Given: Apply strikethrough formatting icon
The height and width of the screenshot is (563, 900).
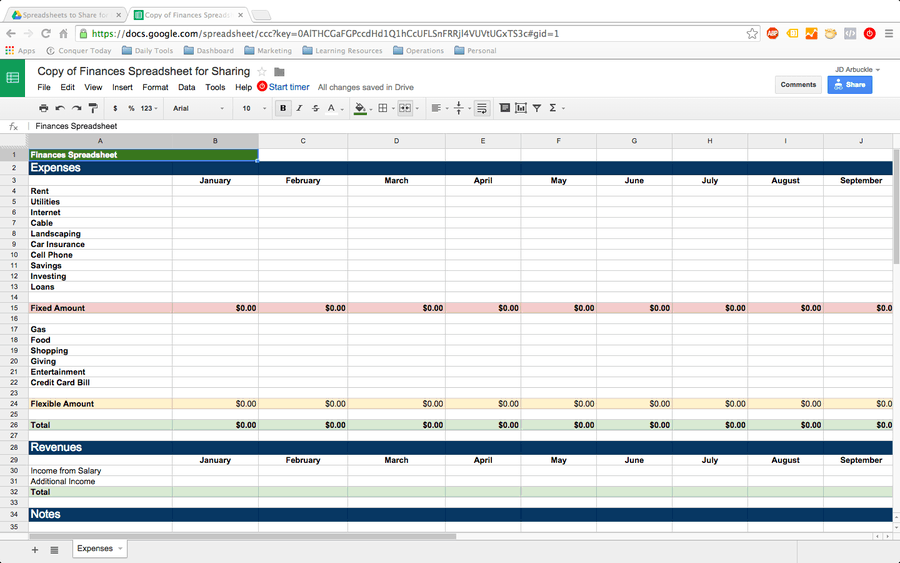Looking at the screenshot, I should tap(315, 108).
